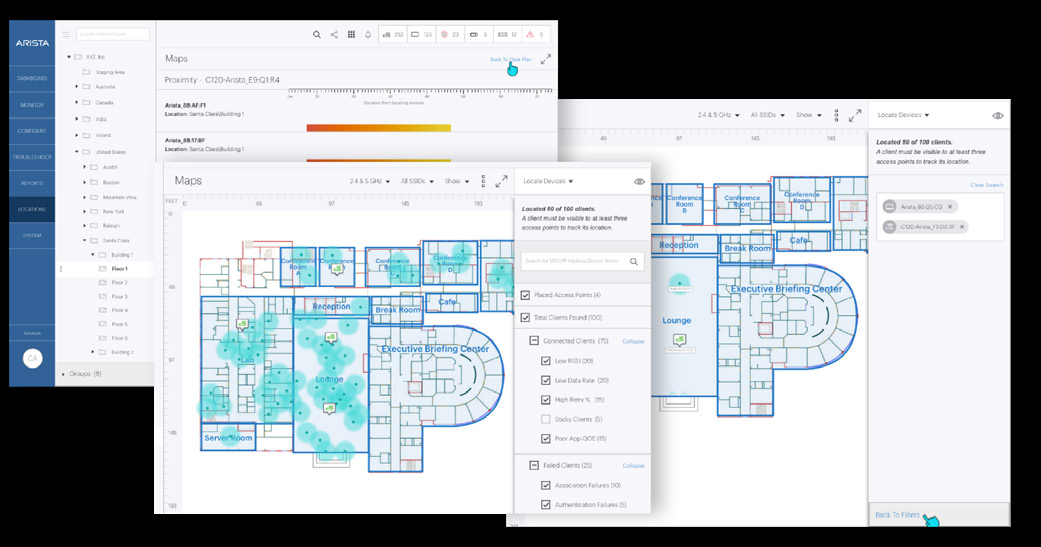
Task: Remove the C120-Arista device chip
Action: click(x=962, y=227)
